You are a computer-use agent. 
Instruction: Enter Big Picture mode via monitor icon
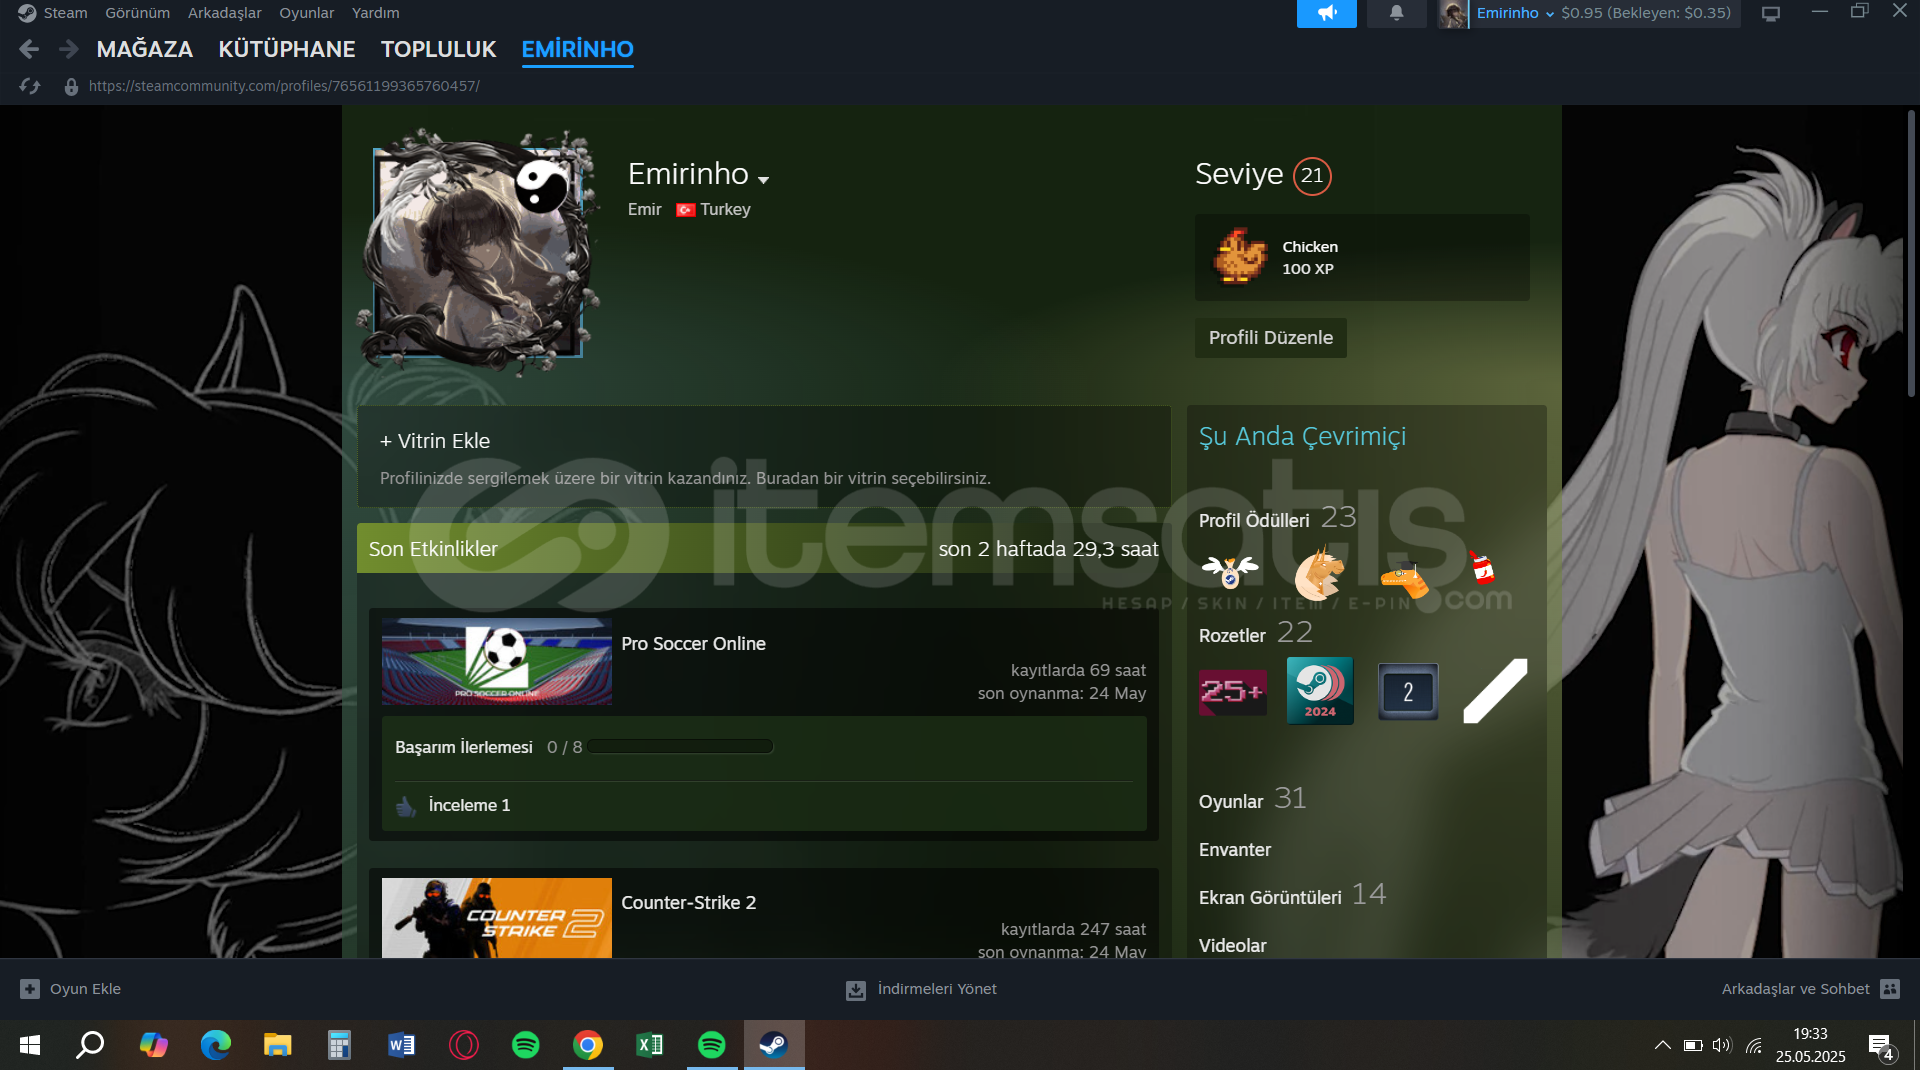tap(1770, 14)
